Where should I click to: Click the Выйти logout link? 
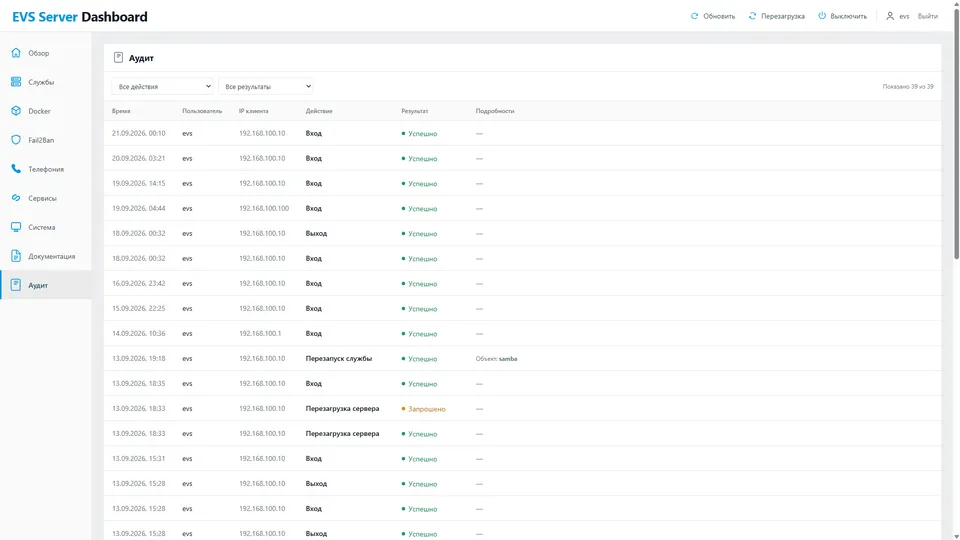point(928,16)
